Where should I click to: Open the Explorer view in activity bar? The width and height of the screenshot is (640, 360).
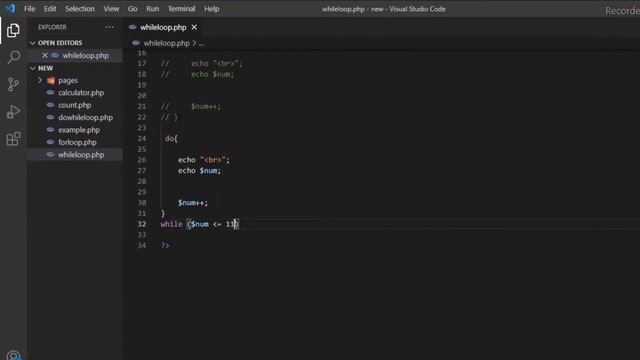[x=13, y=30]
